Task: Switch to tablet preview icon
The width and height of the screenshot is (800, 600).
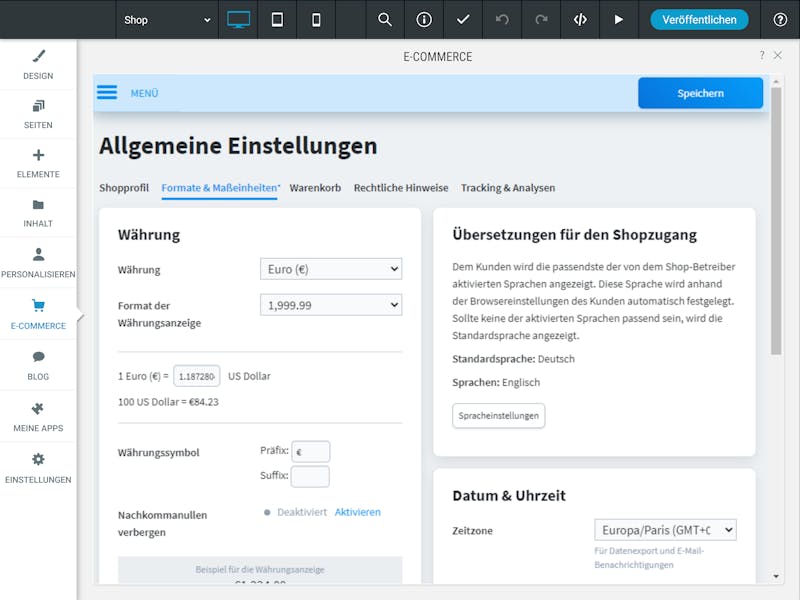Action: tap(277, 19)
